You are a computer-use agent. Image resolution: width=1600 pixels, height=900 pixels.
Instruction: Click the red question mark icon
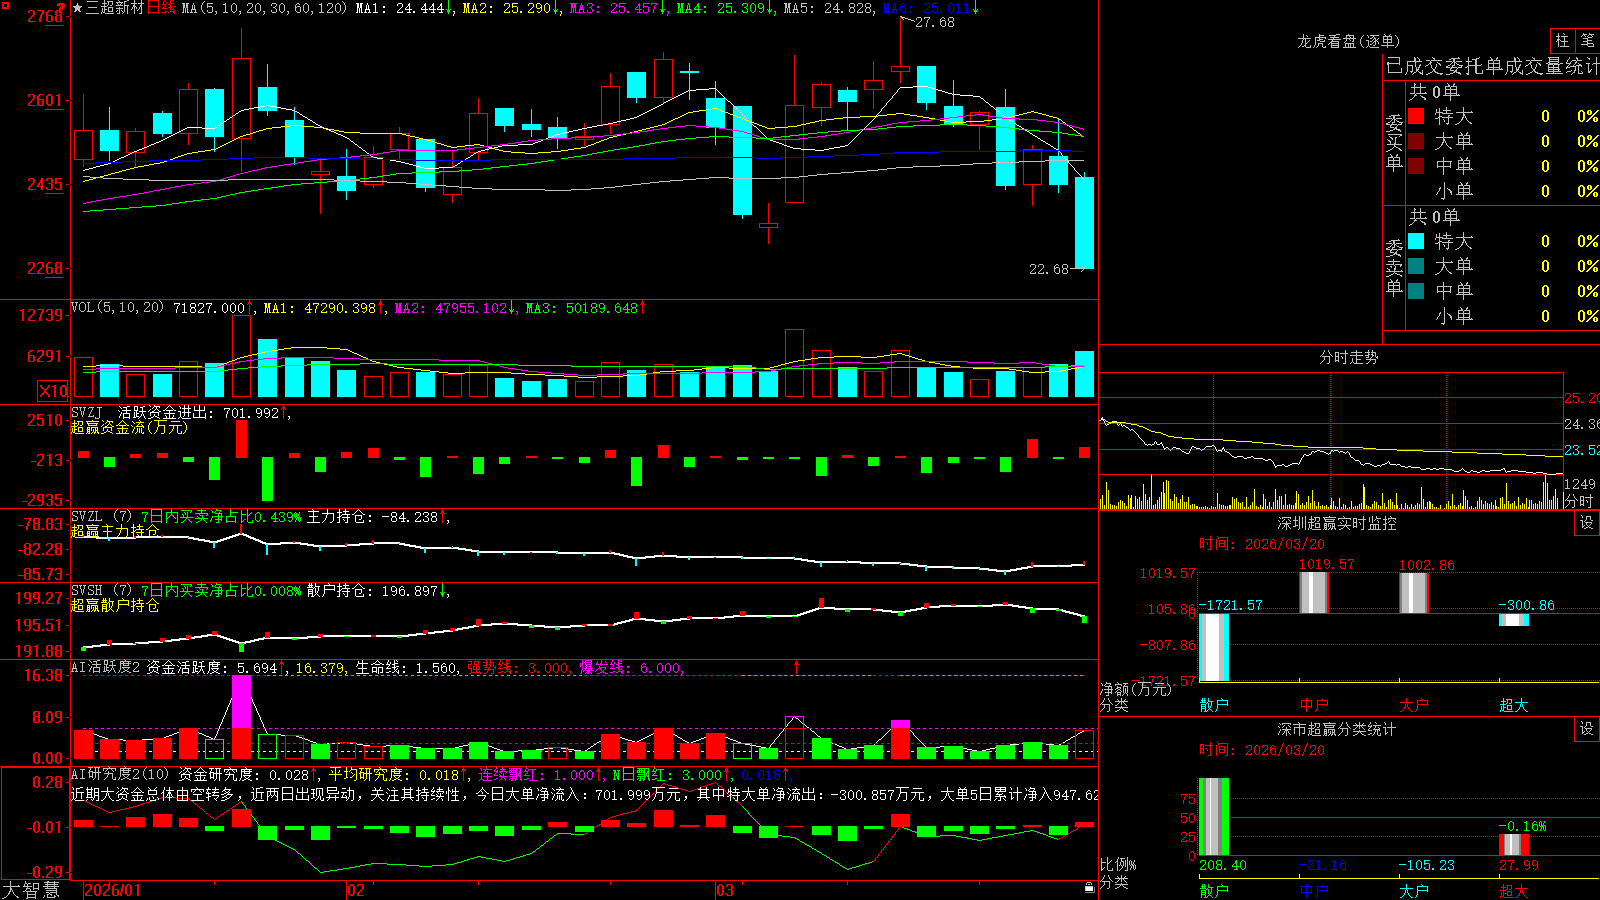(x=60, y=8)
